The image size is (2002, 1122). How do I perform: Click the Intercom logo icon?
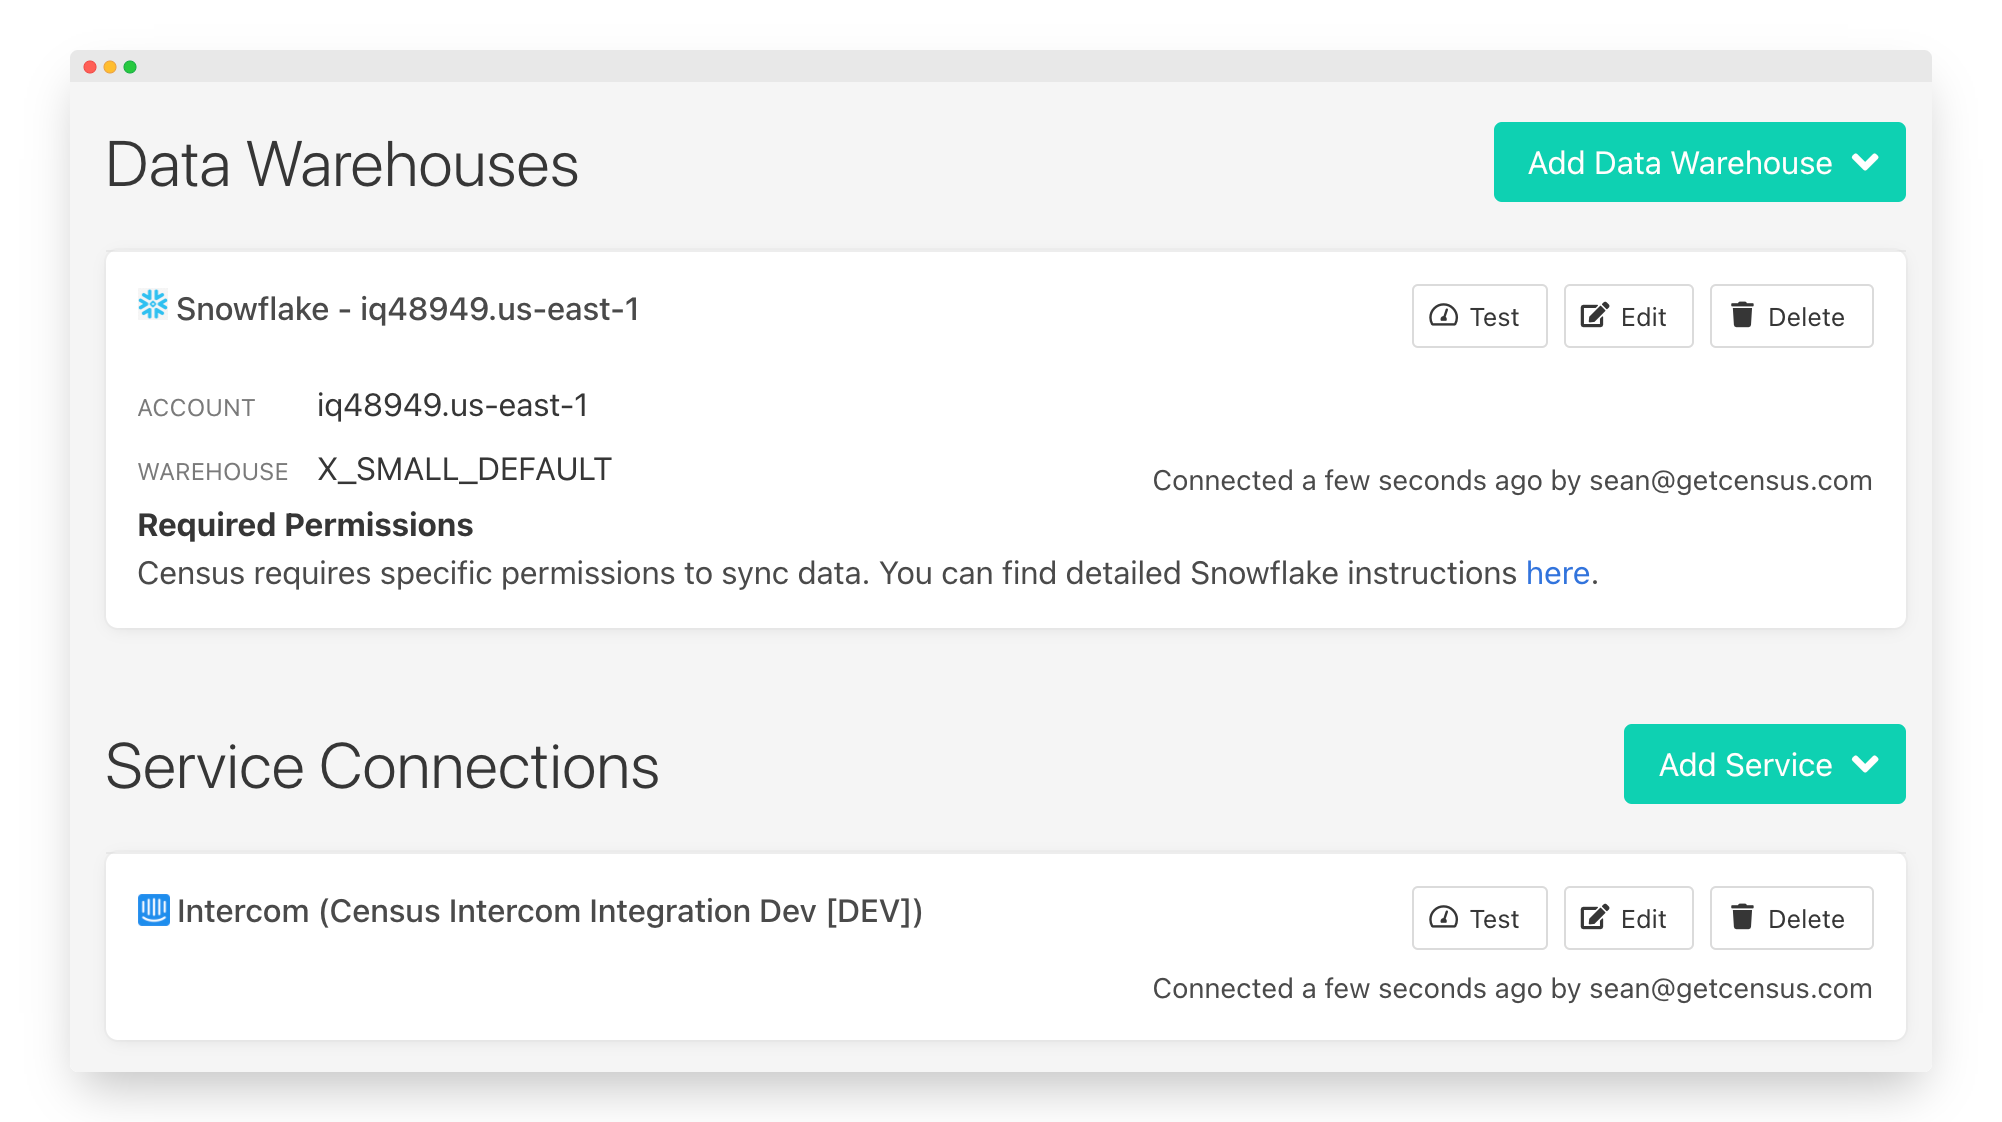click(x=154, y=910)
